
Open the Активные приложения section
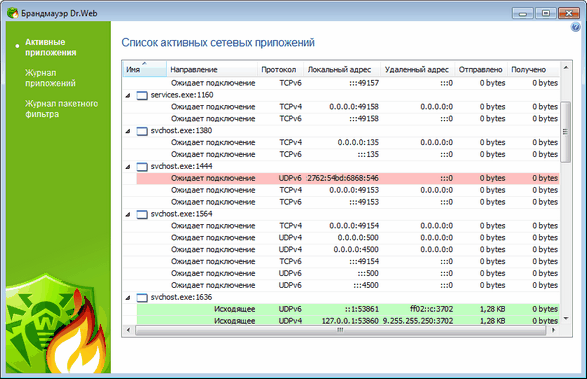coord(51,47)
